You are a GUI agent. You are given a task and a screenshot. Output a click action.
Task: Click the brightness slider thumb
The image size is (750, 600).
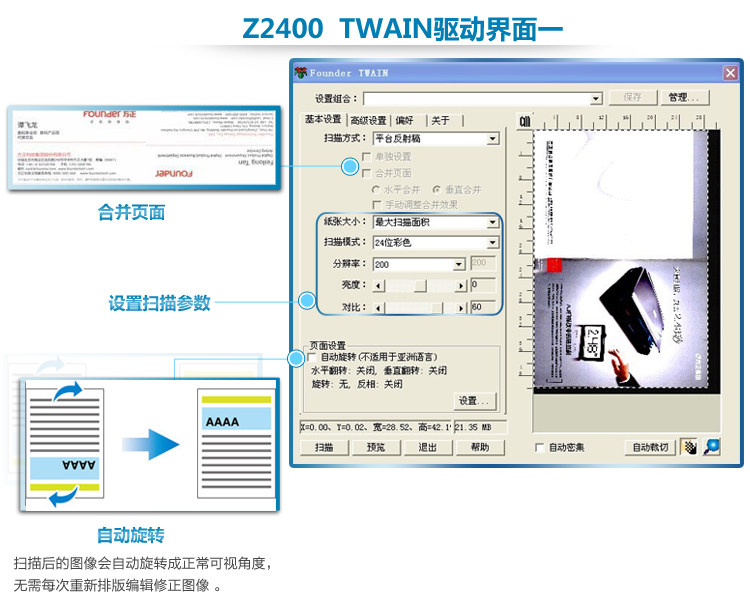coord(420,286)
